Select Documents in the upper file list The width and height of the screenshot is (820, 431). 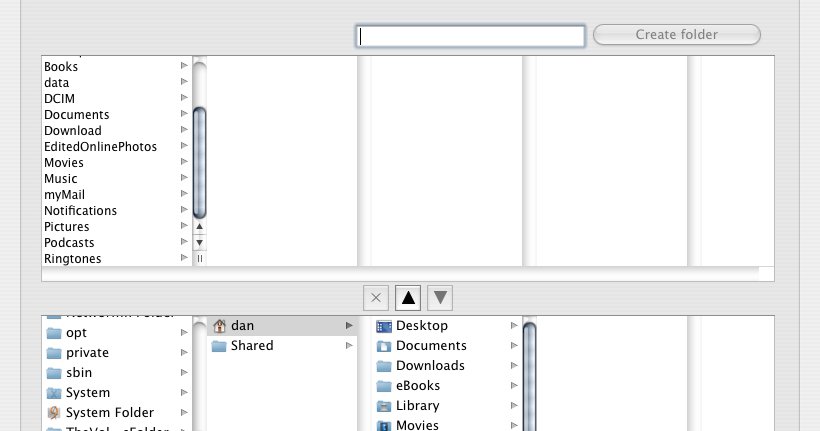(x=76, y=115)
